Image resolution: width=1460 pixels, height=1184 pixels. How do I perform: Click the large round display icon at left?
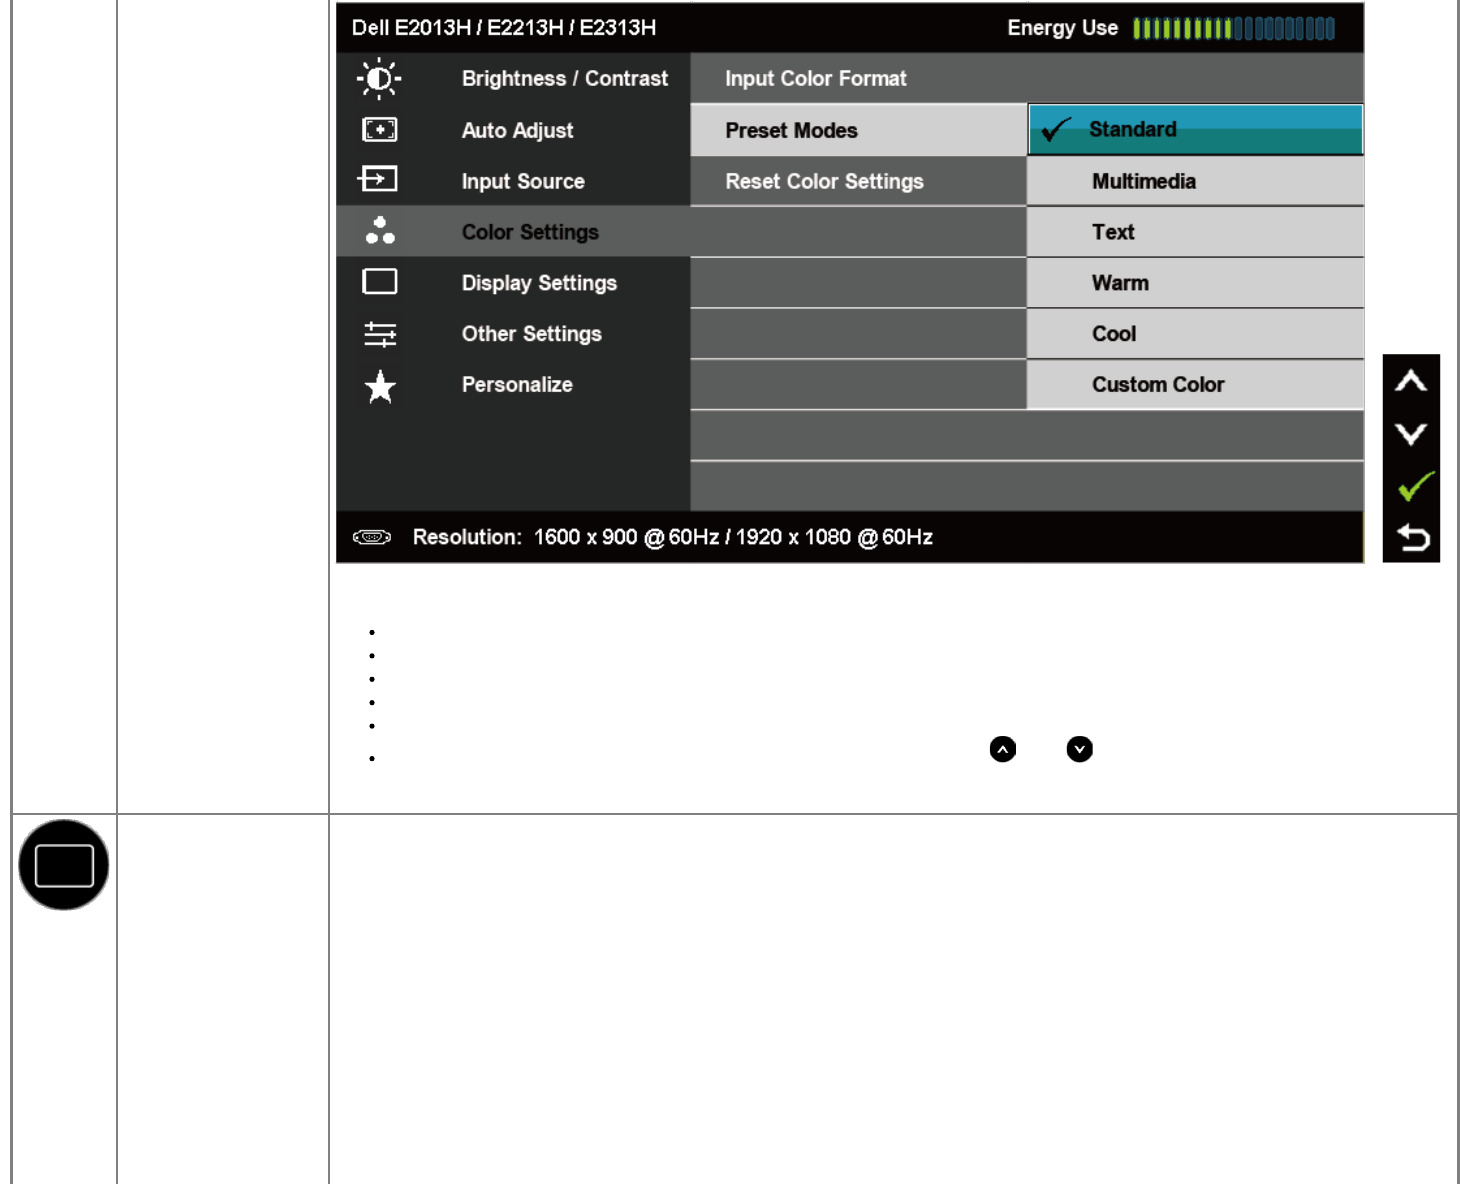click(x=64, y=865)
